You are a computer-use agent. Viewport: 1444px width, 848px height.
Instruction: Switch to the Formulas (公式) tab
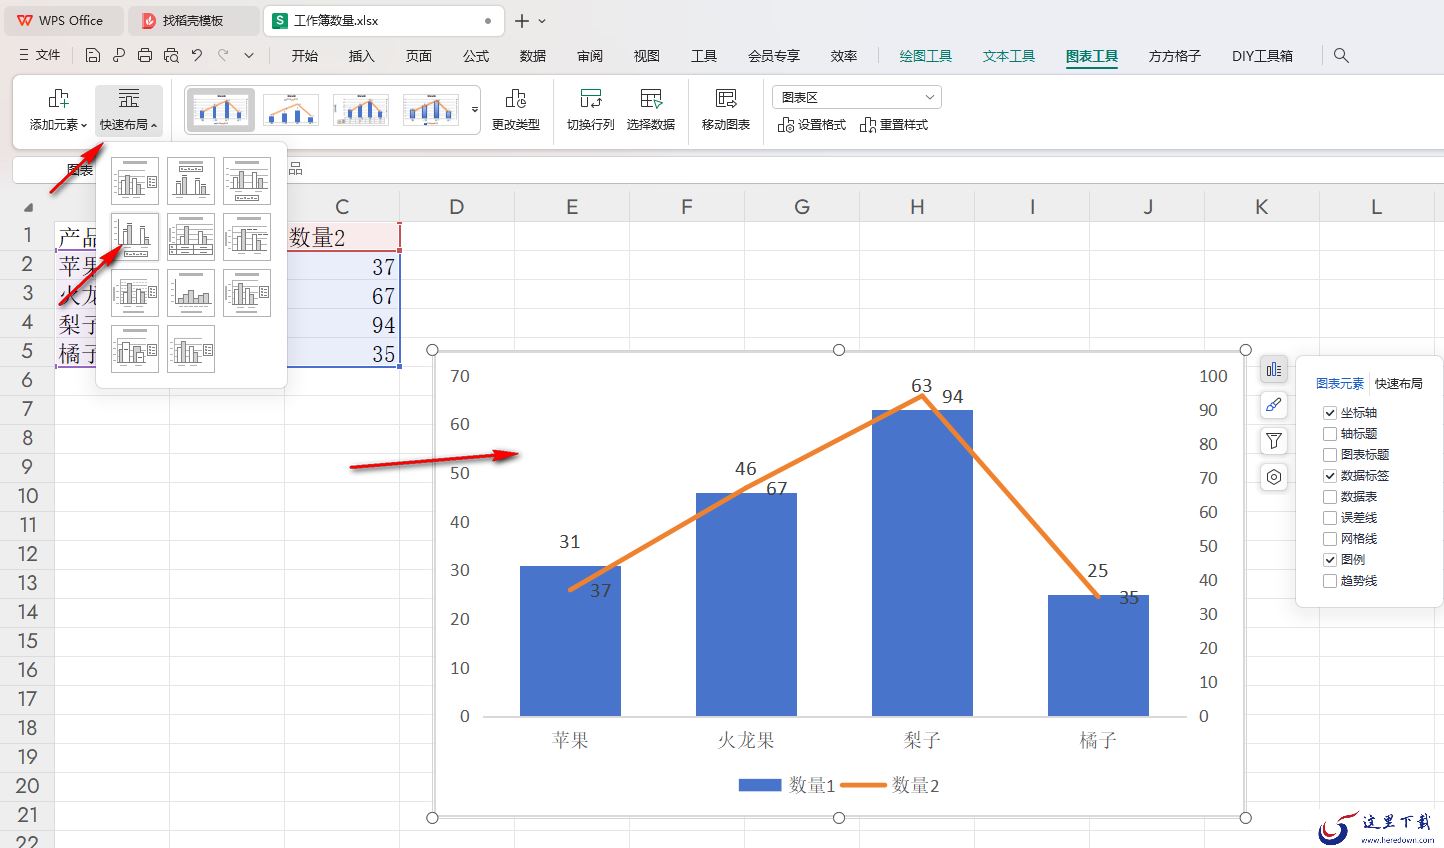click(x=476, y=56)
